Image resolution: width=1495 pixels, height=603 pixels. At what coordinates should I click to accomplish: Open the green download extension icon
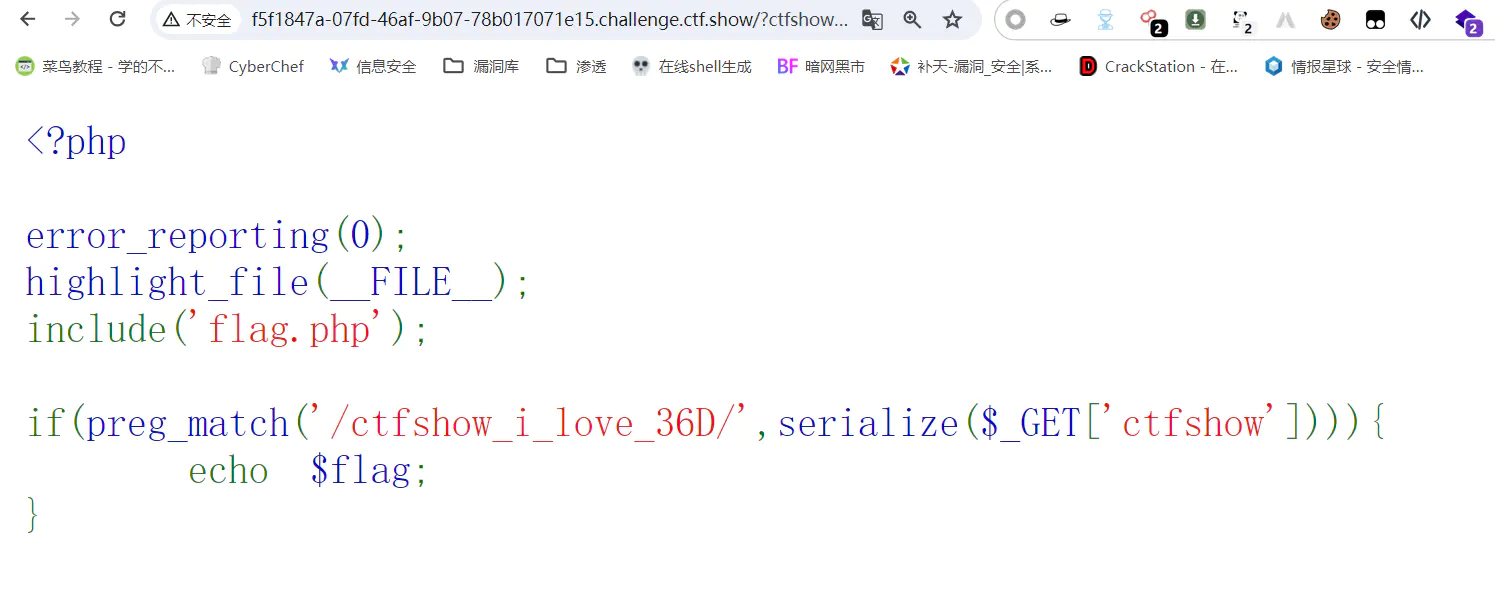(1195, 19)
